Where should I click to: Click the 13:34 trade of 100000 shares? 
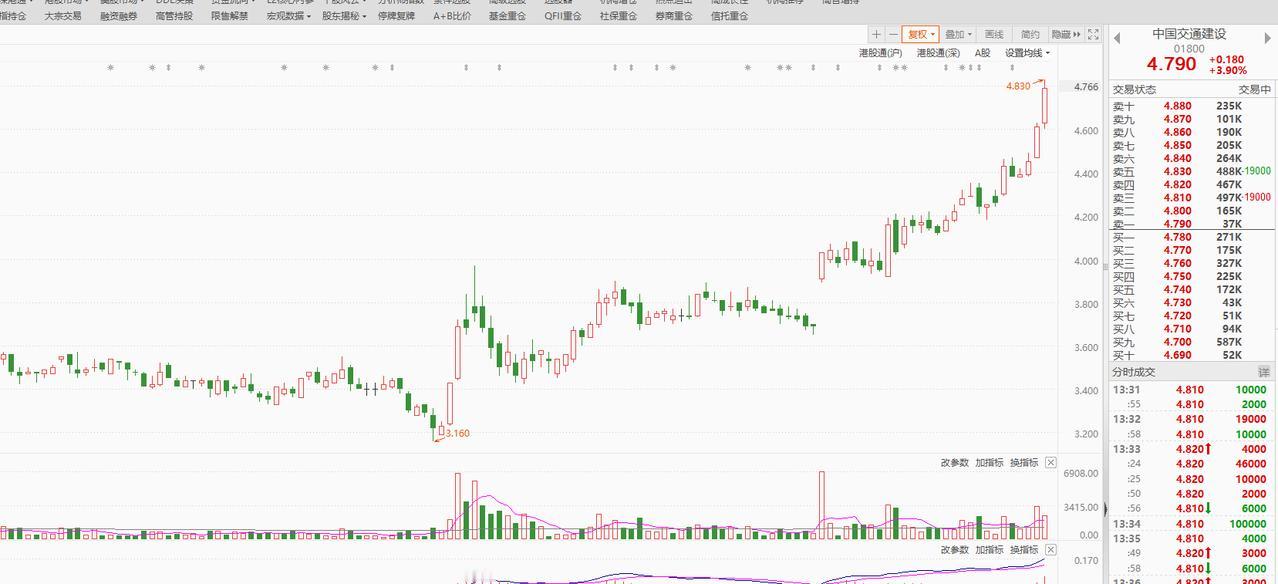click(x=1191, y=524)
